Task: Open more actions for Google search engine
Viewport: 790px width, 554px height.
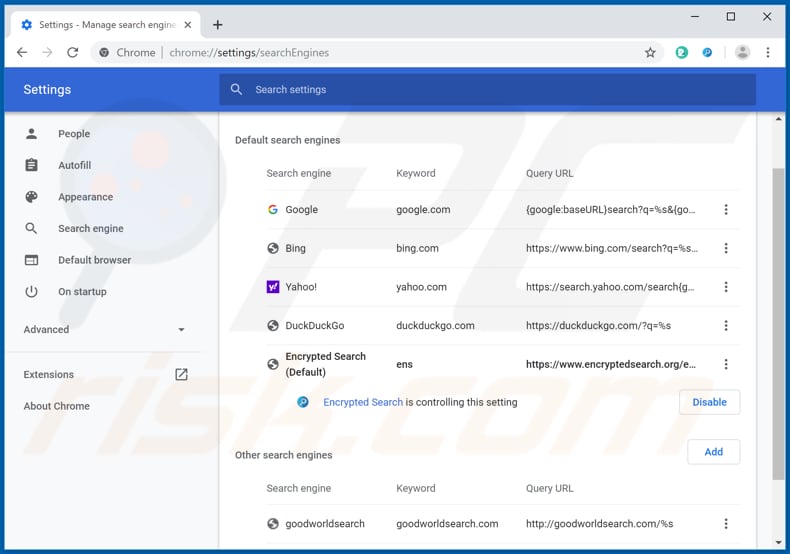Action: point(726,210)
